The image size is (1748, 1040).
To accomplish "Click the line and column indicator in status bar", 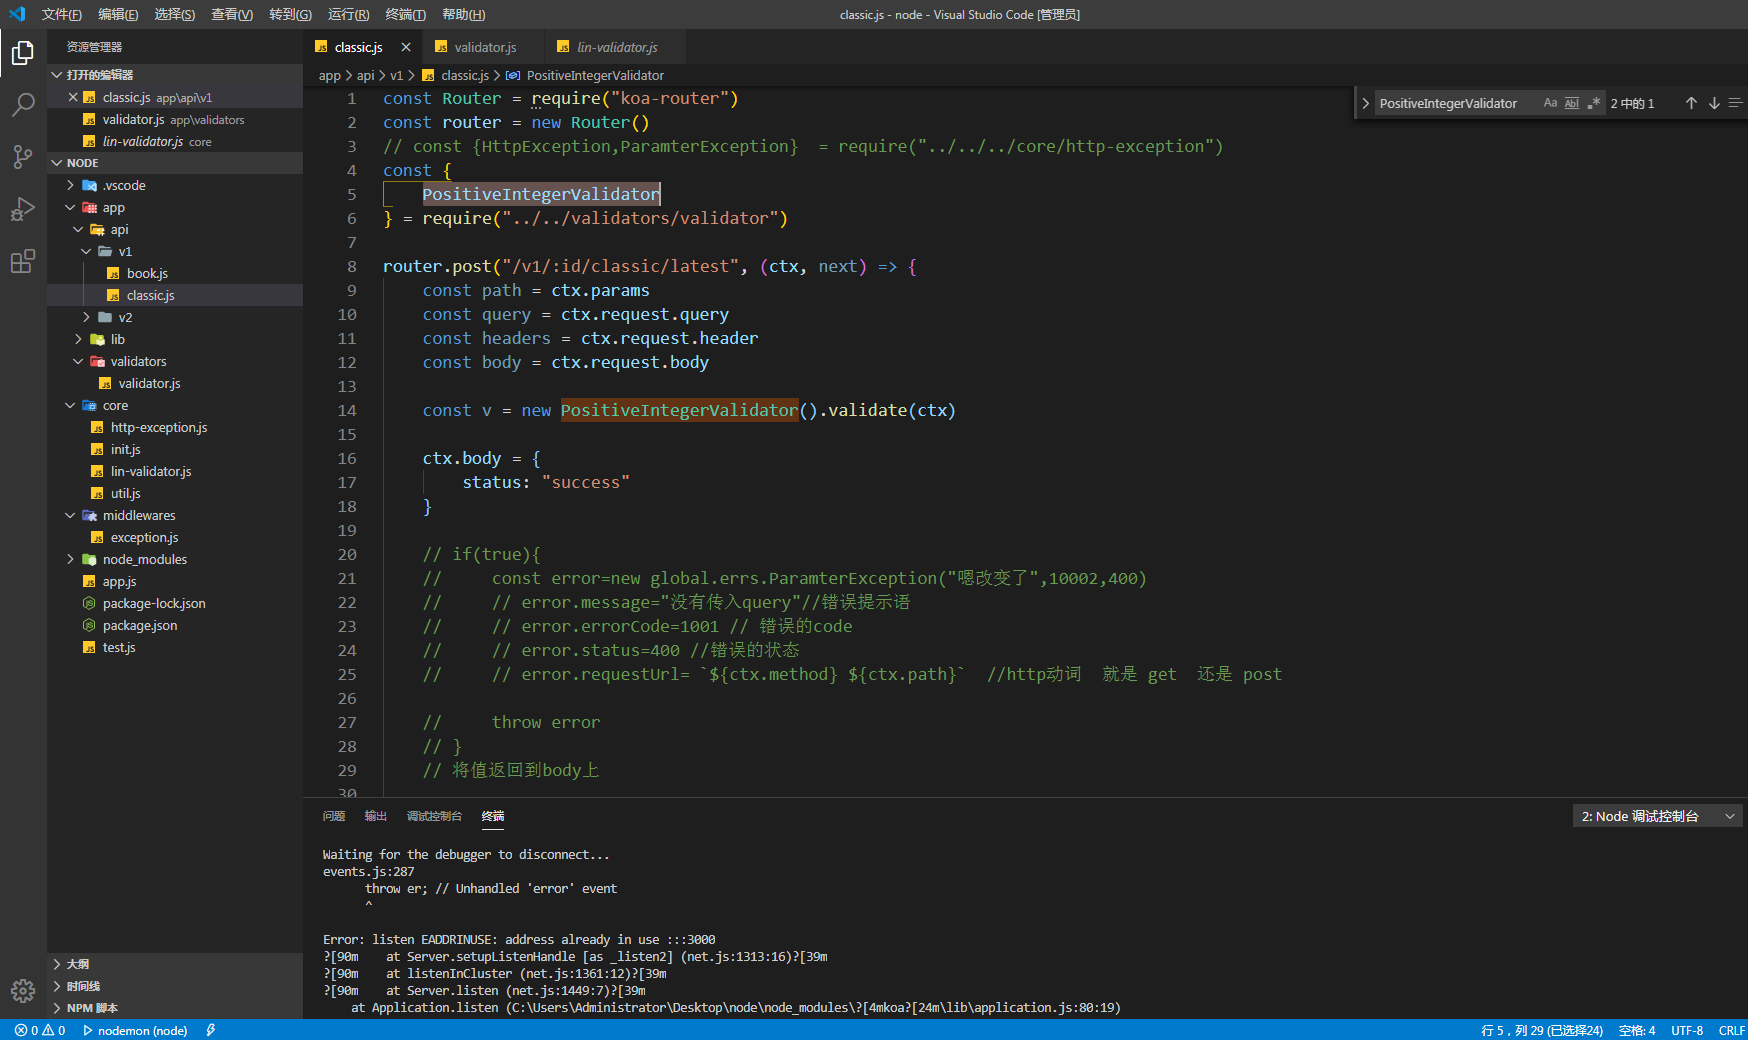I will coord(1541,1030).
